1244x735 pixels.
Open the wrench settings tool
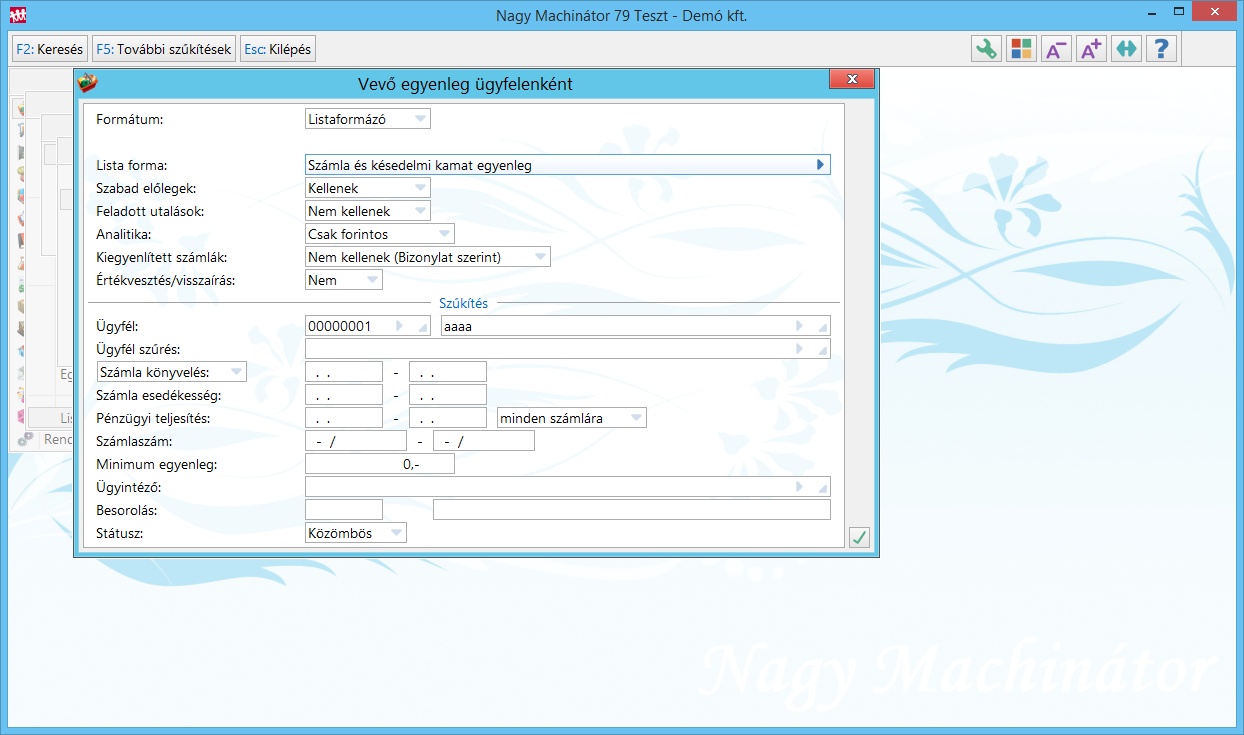point(986,49)
